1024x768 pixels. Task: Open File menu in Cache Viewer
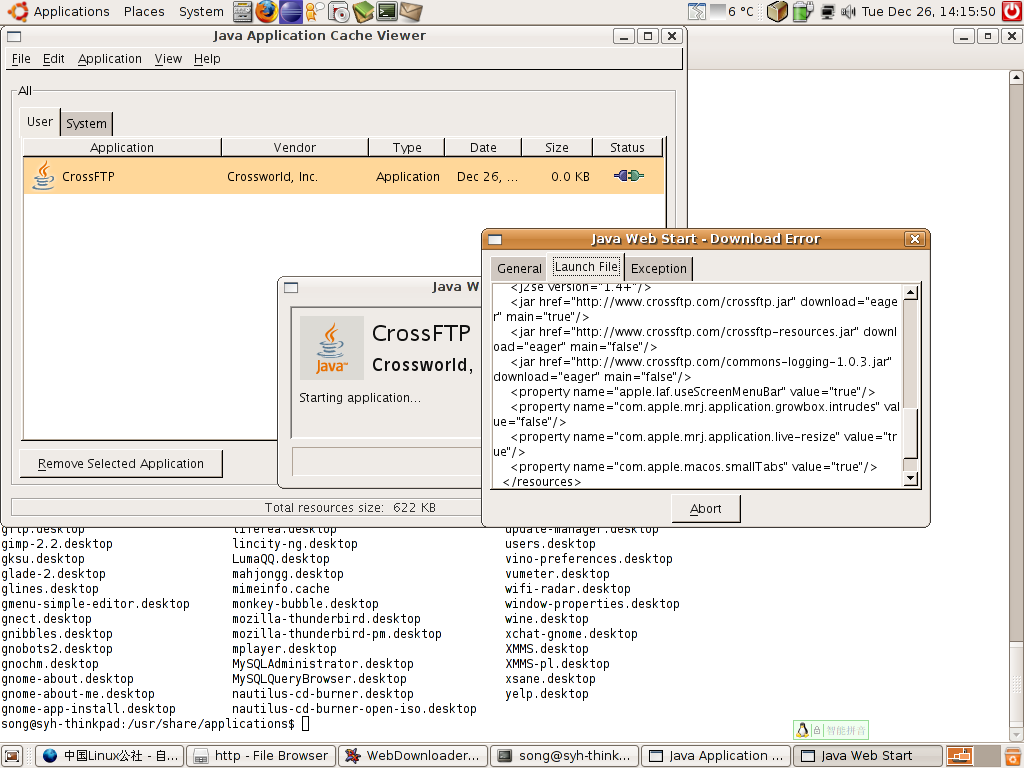pyautogui.click(x=21, y=59)
